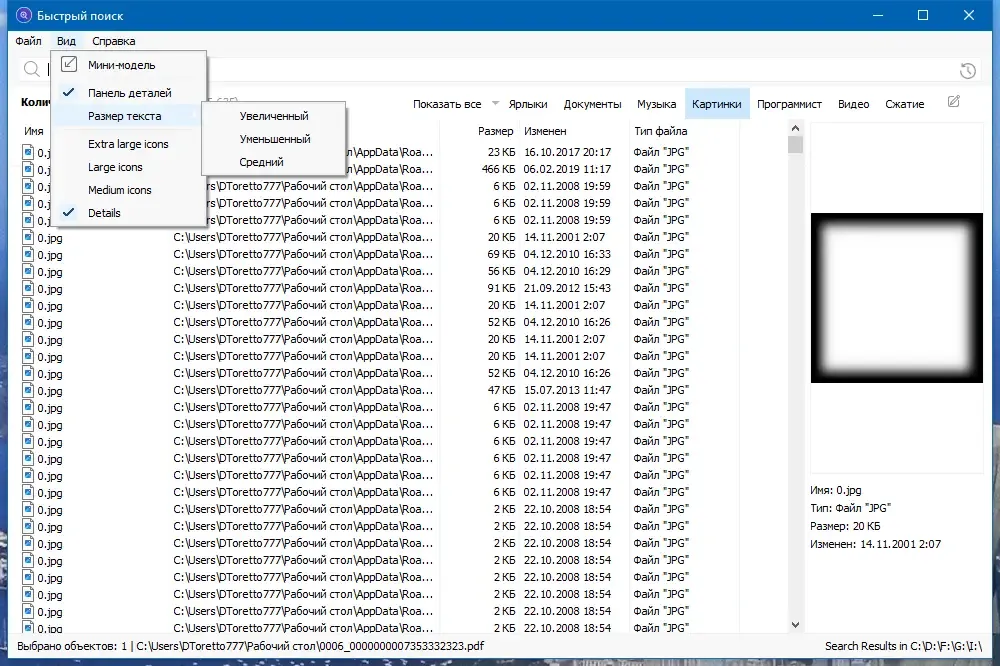The image size is (1000, 666).
Task: Click file icon of the 69 КБ row
Action: (28, 254)
